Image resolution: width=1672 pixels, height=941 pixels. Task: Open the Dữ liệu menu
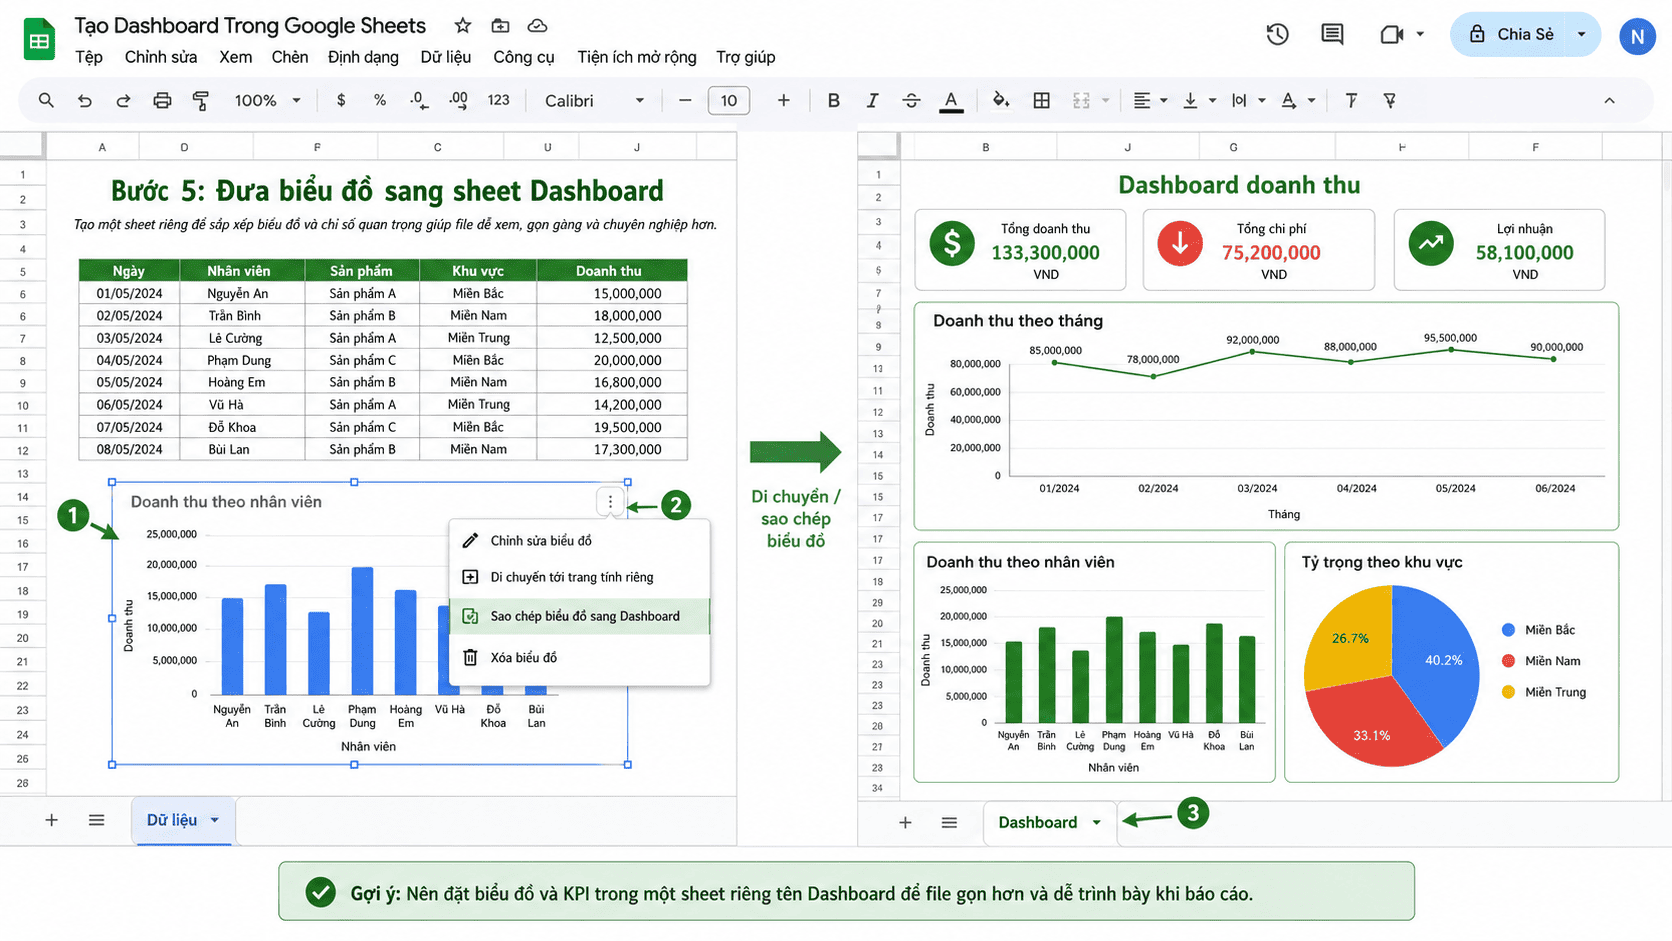pos(445,57)
